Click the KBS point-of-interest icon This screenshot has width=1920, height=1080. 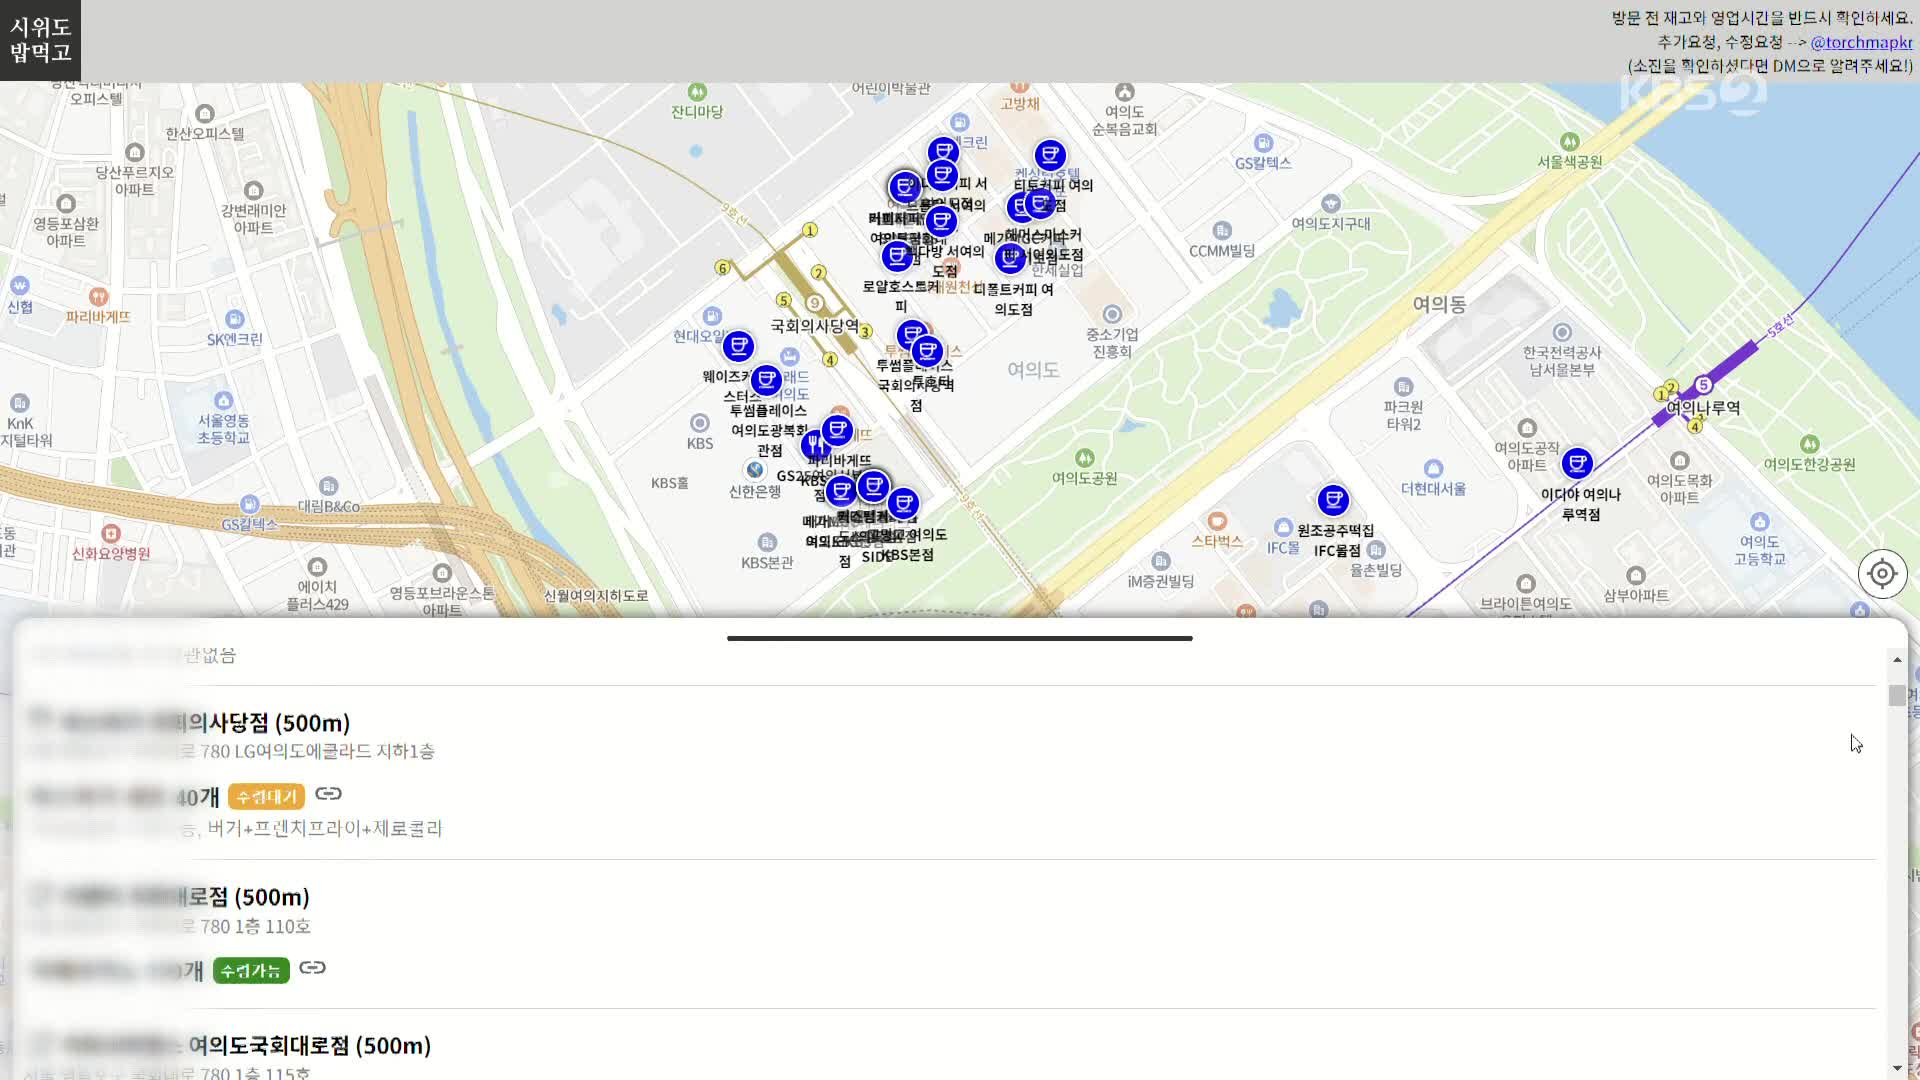(700, 423)
